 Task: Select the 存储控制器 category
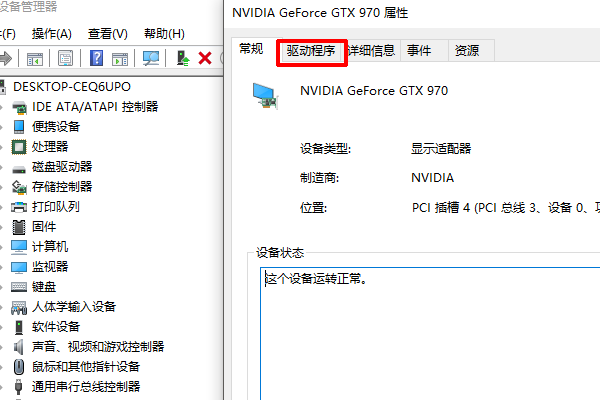(62, 187)
